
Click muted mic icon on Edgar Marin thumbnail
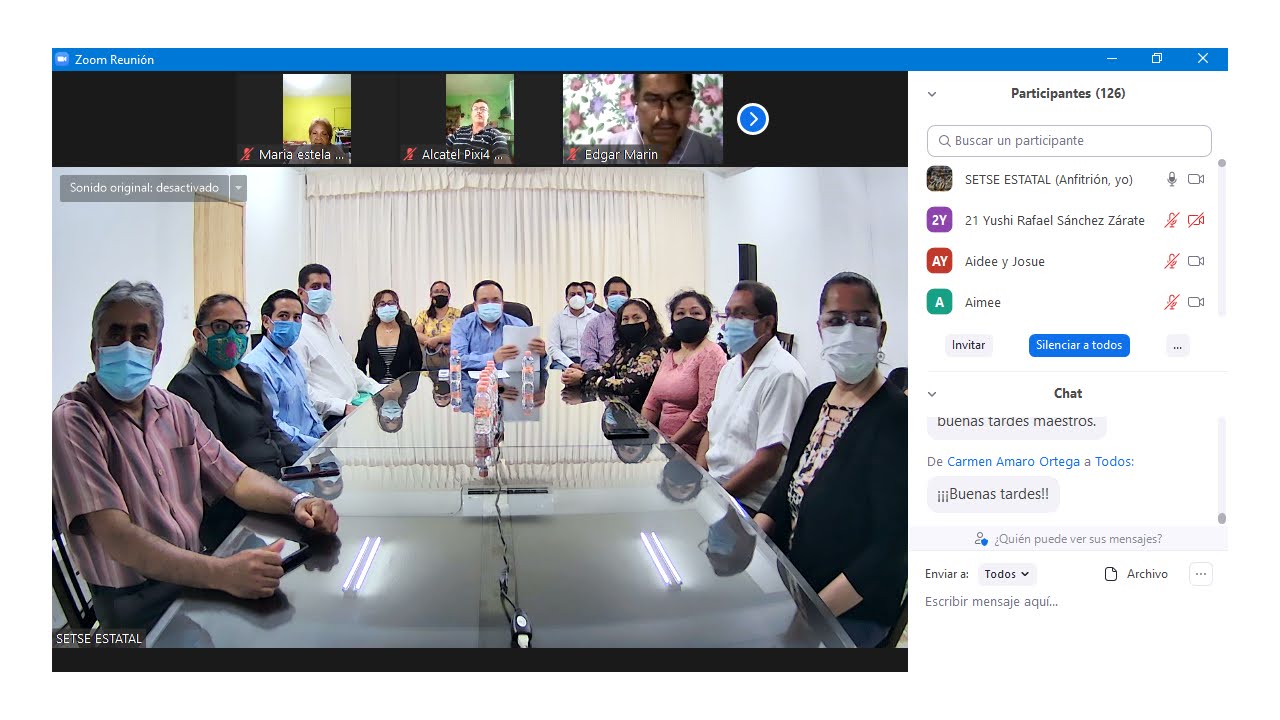(x=573, y=154)
